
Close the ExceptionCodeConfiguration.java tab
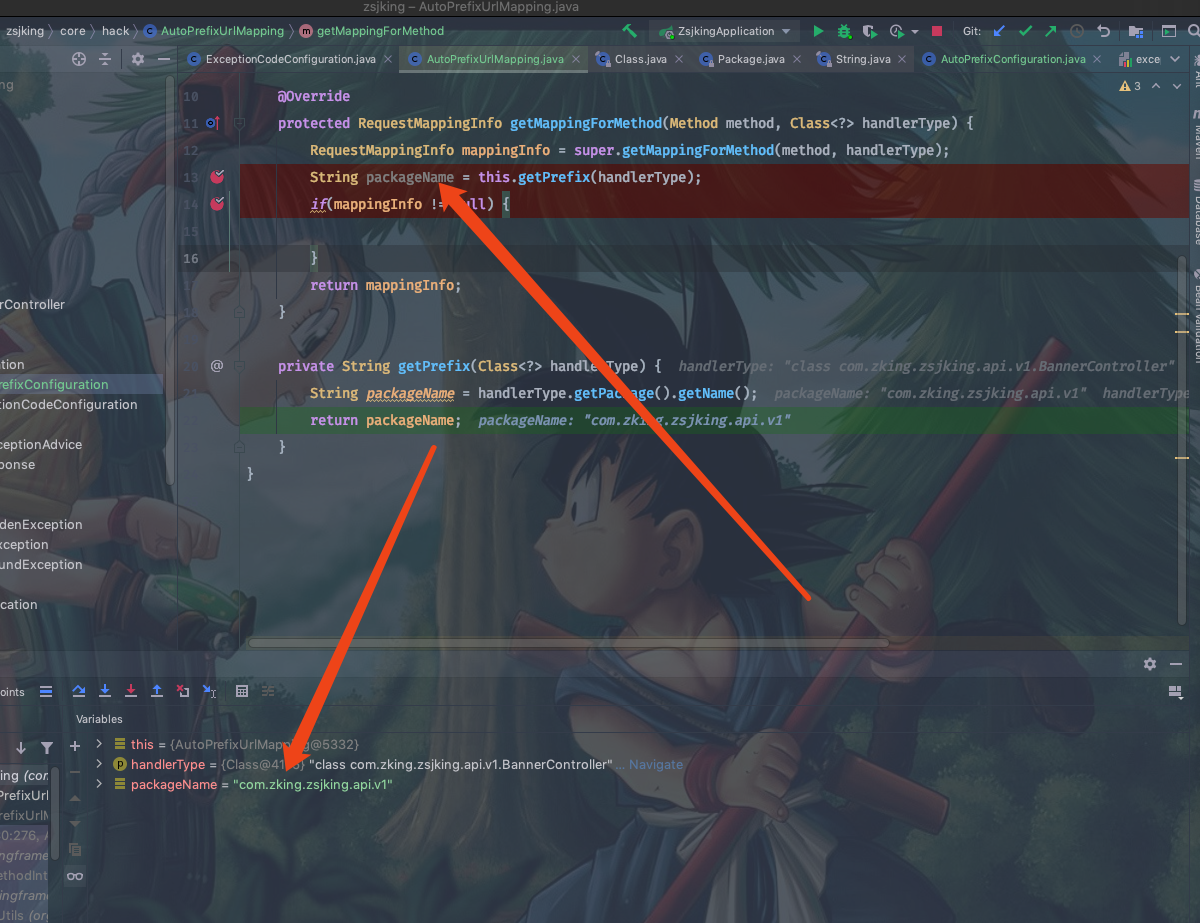(x=387, y=59)
